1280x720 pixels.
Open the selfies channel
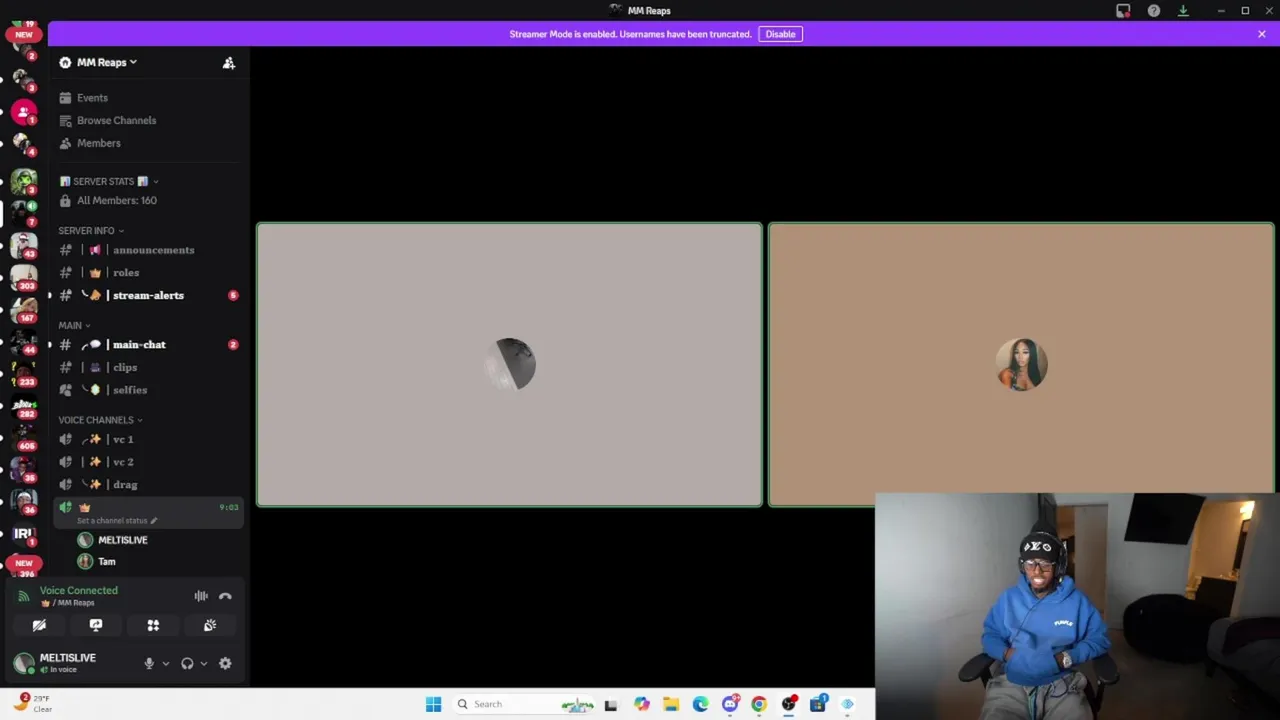pos(149,390)
